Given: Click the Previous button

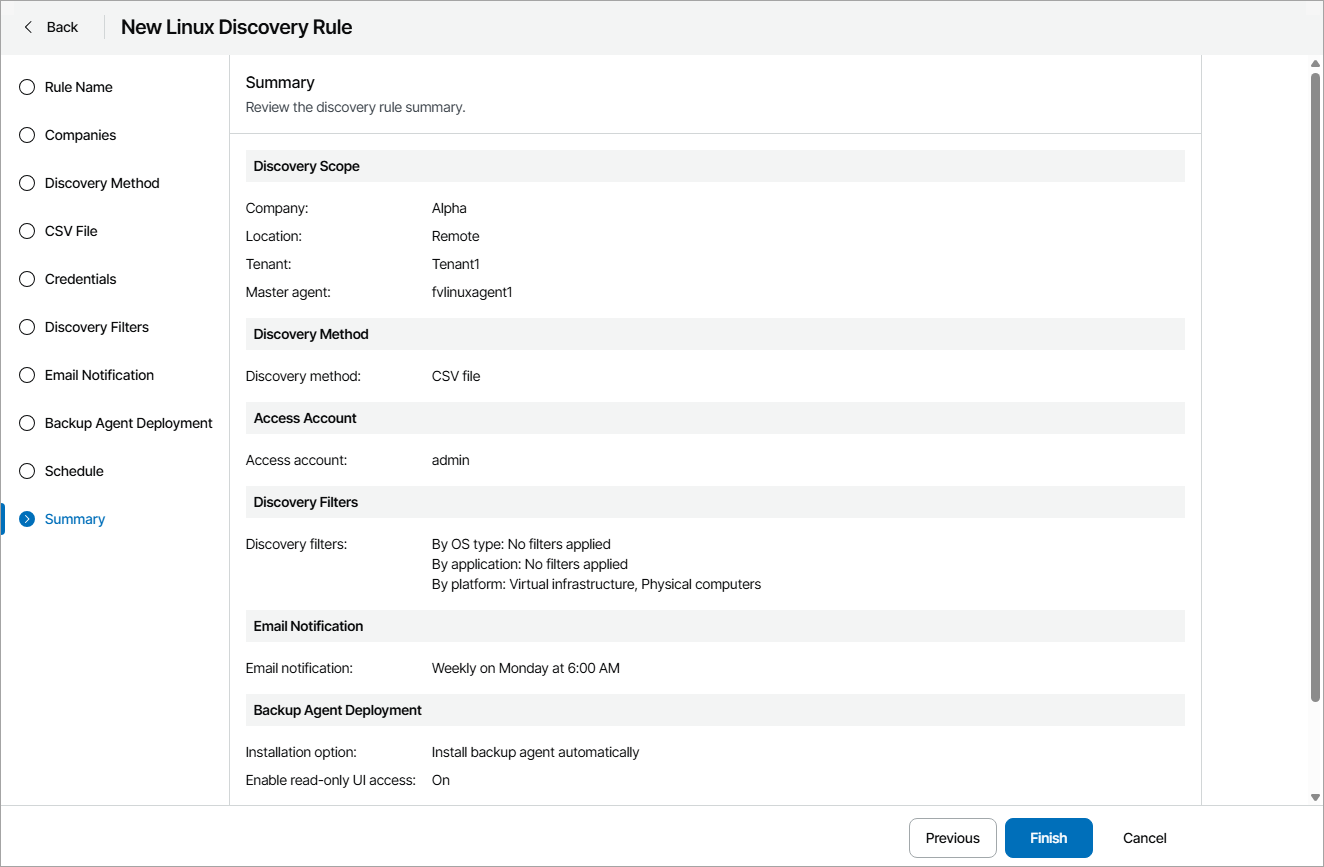Looking at the screenshot, I should (952, 838).
